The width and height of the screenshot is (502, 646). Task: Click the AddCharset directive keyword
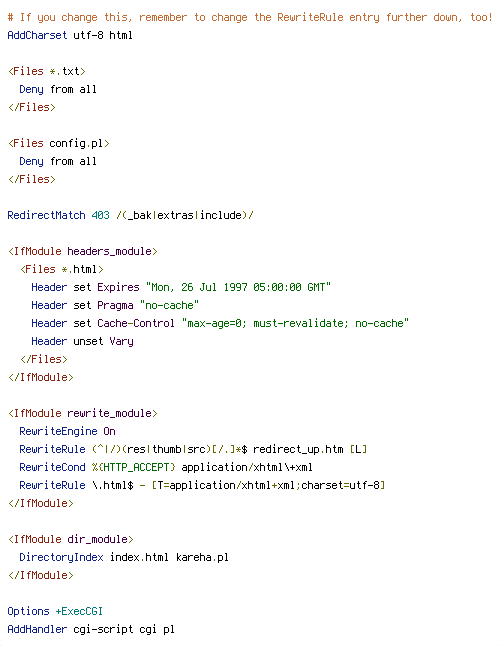(37, 35)
